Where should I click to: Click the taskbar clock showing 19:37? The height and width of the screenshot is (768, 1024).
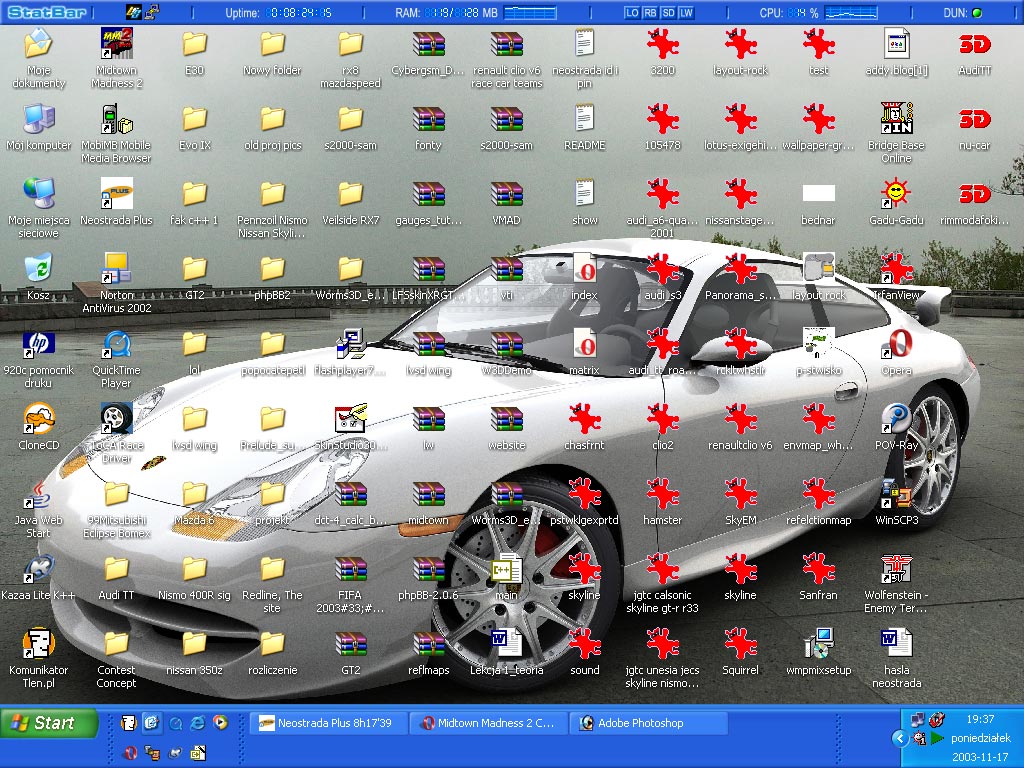pyautogui.click(x=980, y=719)
